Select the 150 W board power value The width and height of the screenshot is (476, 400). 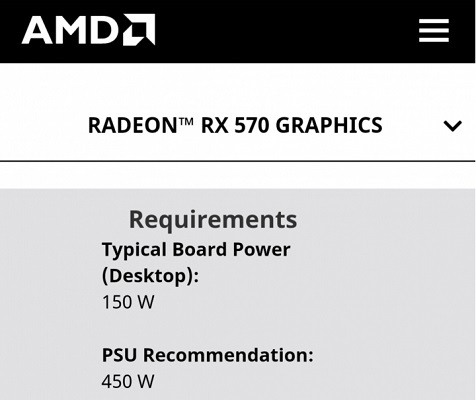pyautogui.click(x=128, y=302)
